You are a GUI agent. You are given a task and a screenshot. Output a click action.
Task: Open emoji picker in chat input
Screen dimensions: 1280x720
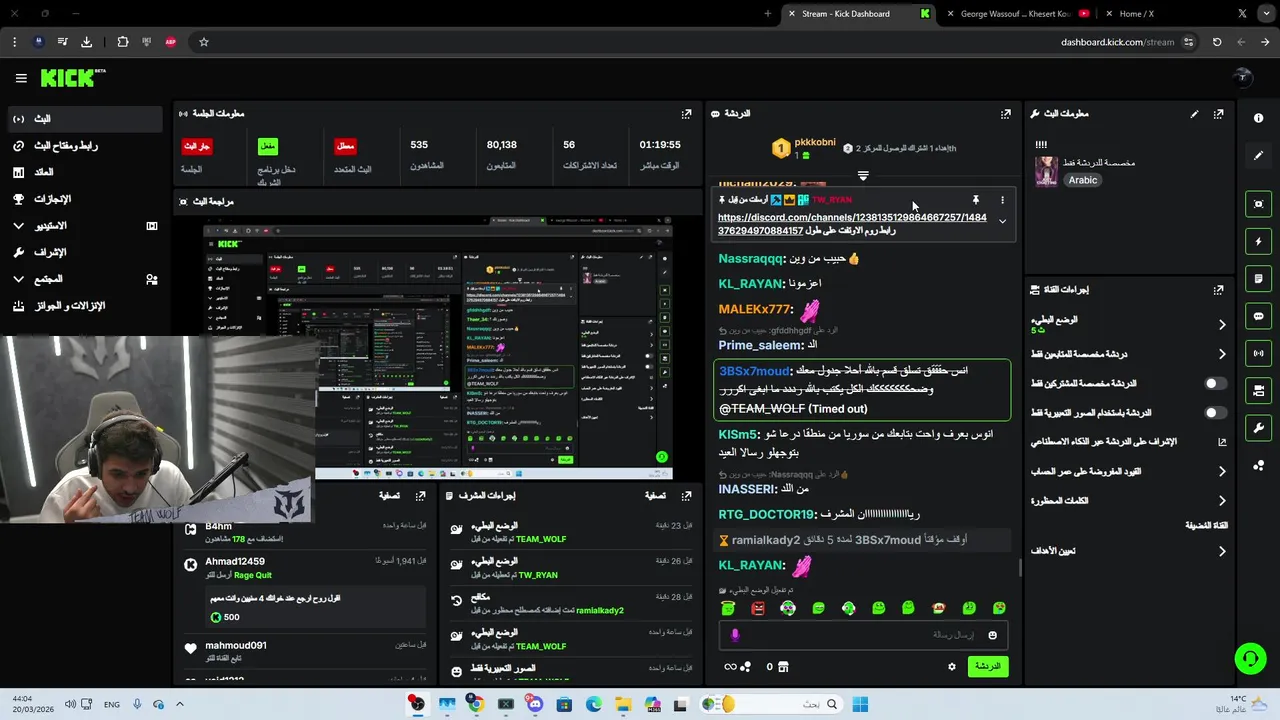[x=992, y=635]
